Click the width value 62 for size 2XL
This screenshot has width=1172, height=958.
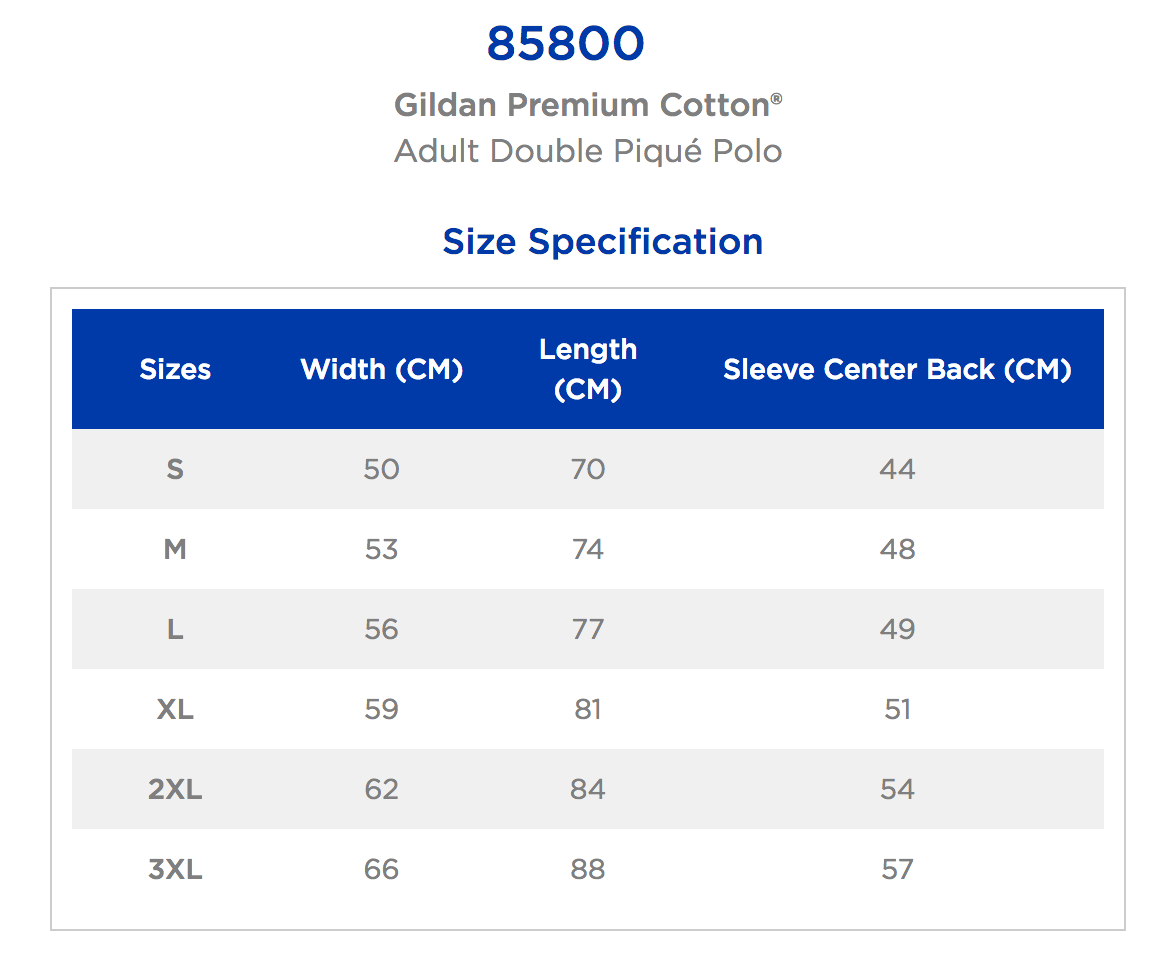(382, 789)
